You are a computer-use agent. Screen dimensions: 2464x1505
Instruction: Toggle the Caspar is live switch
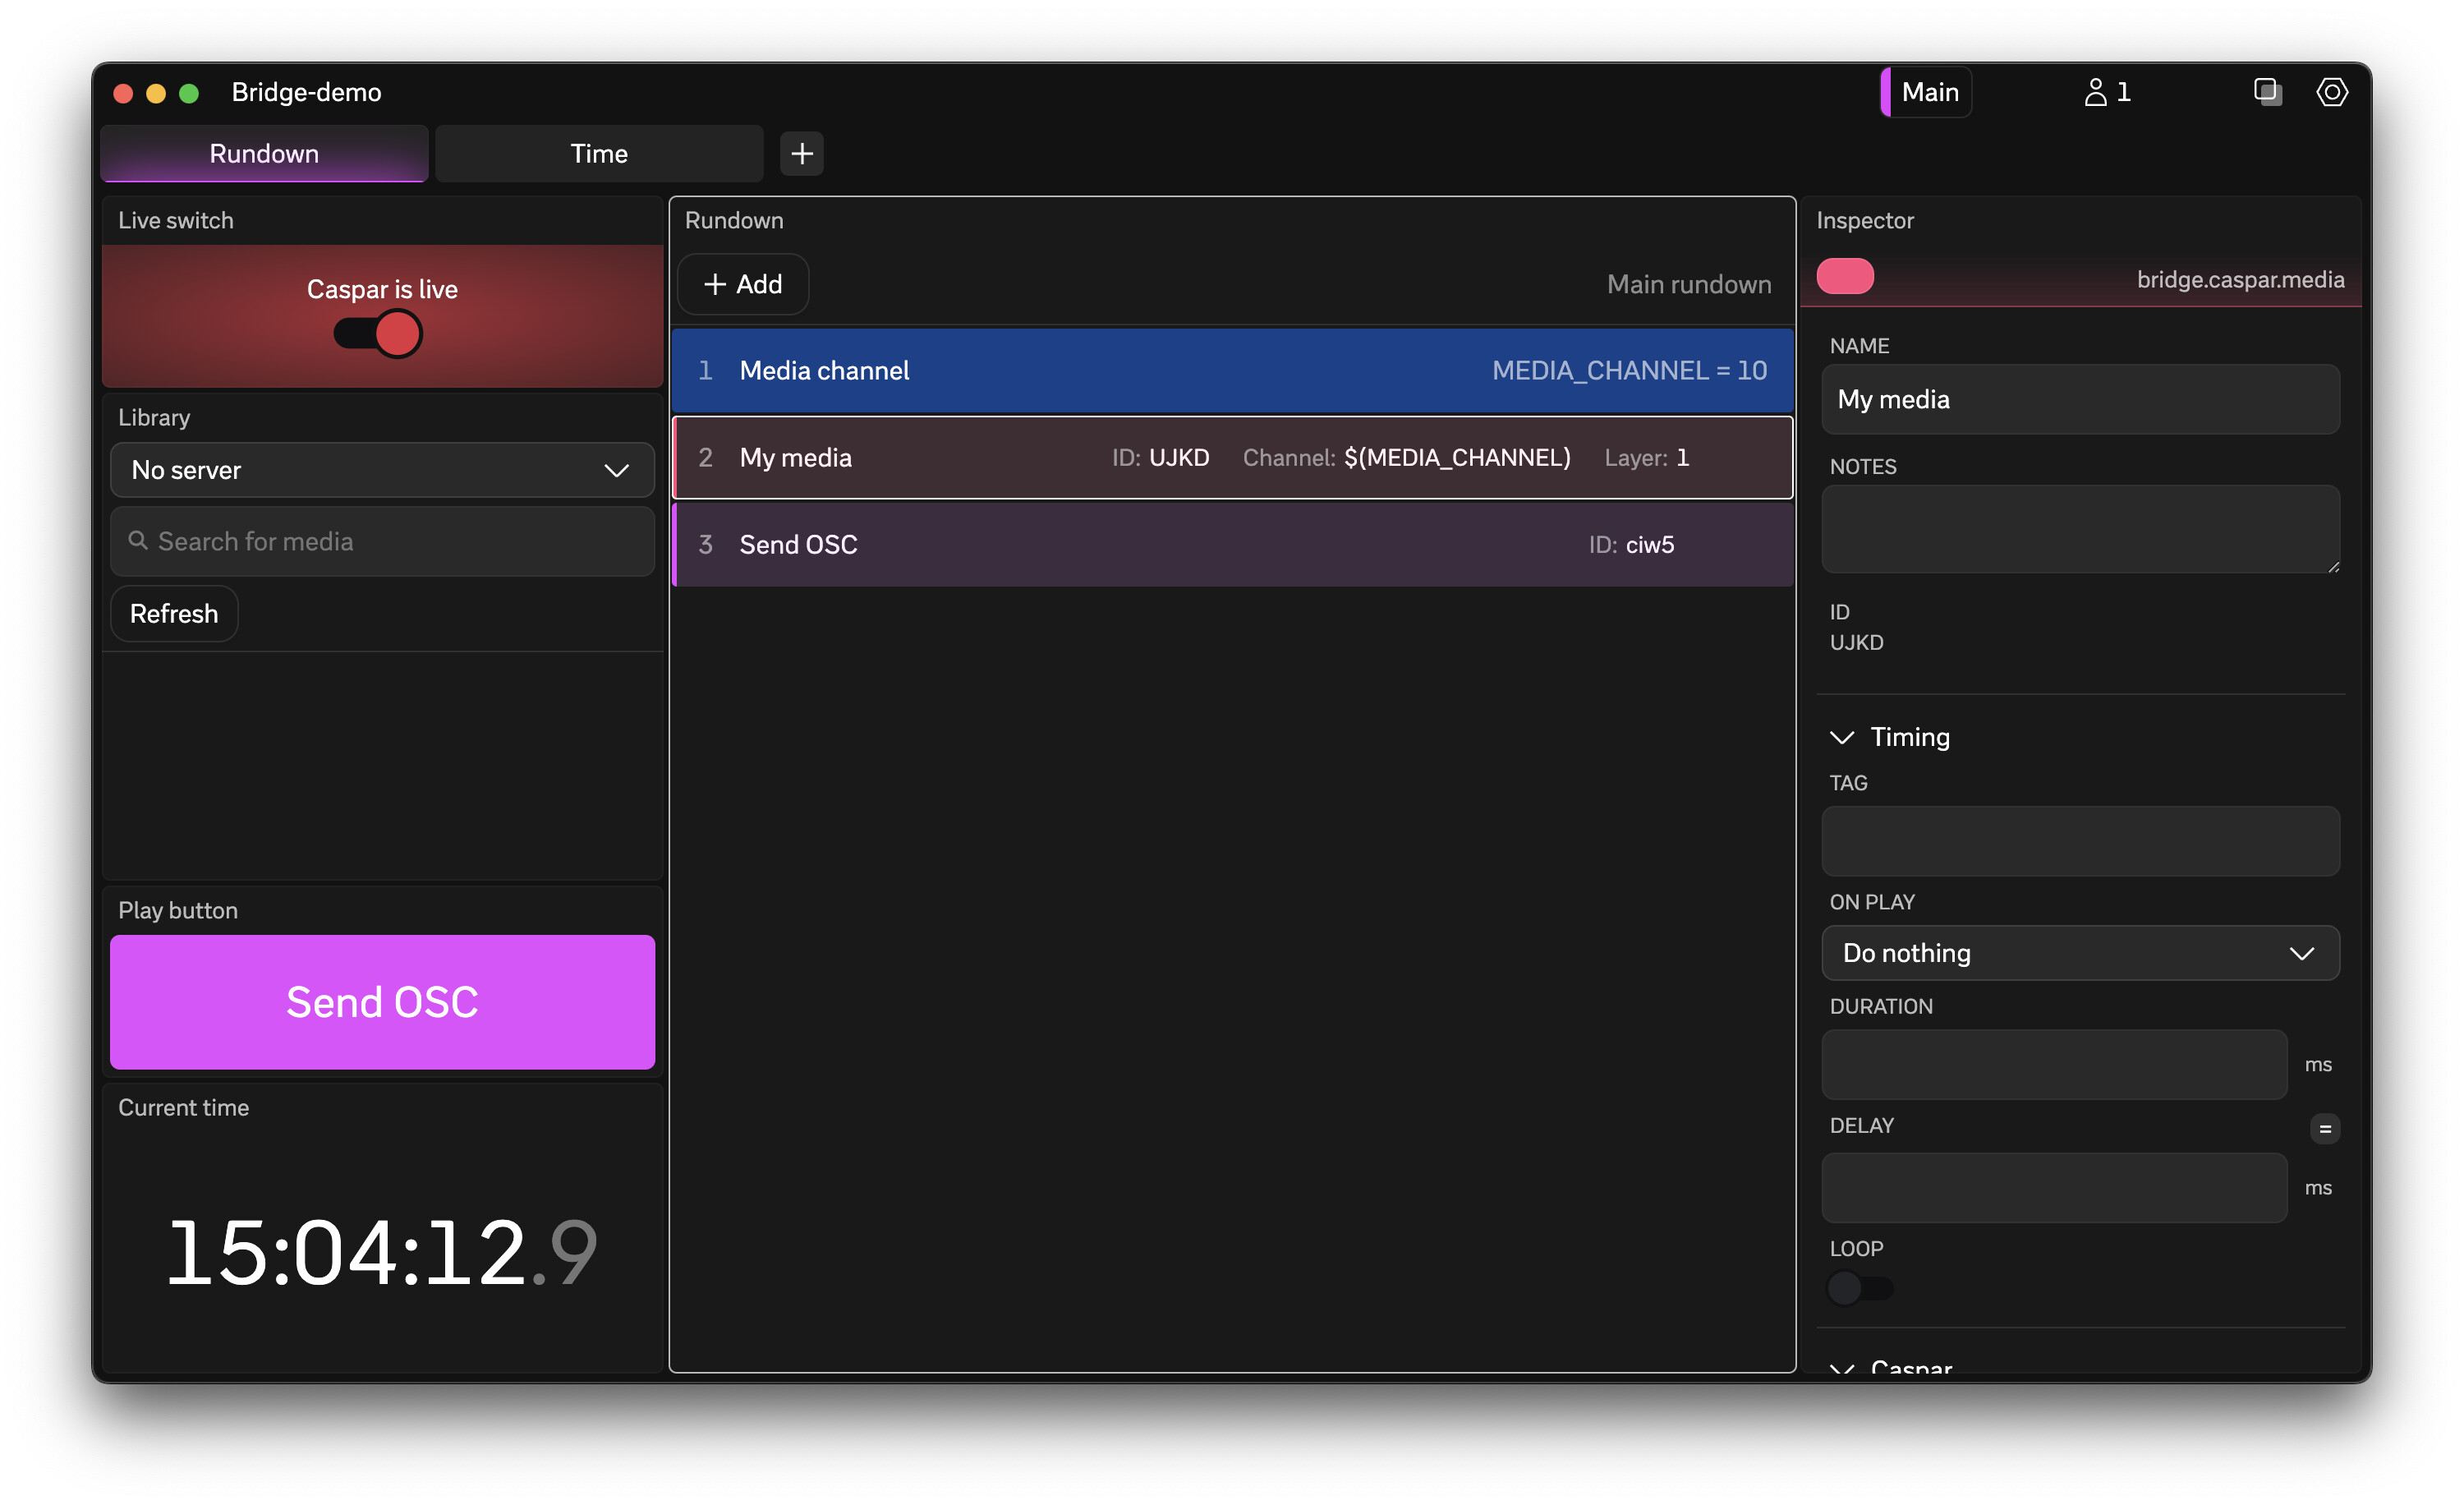tap(378, 333)
